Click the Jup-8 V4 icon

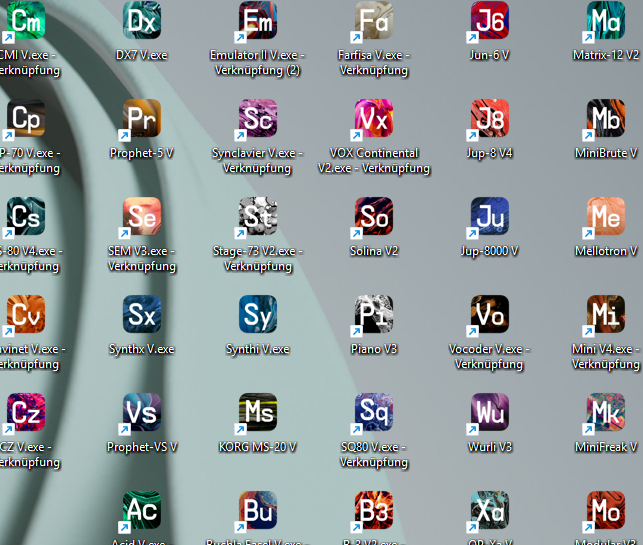(490, 119)
